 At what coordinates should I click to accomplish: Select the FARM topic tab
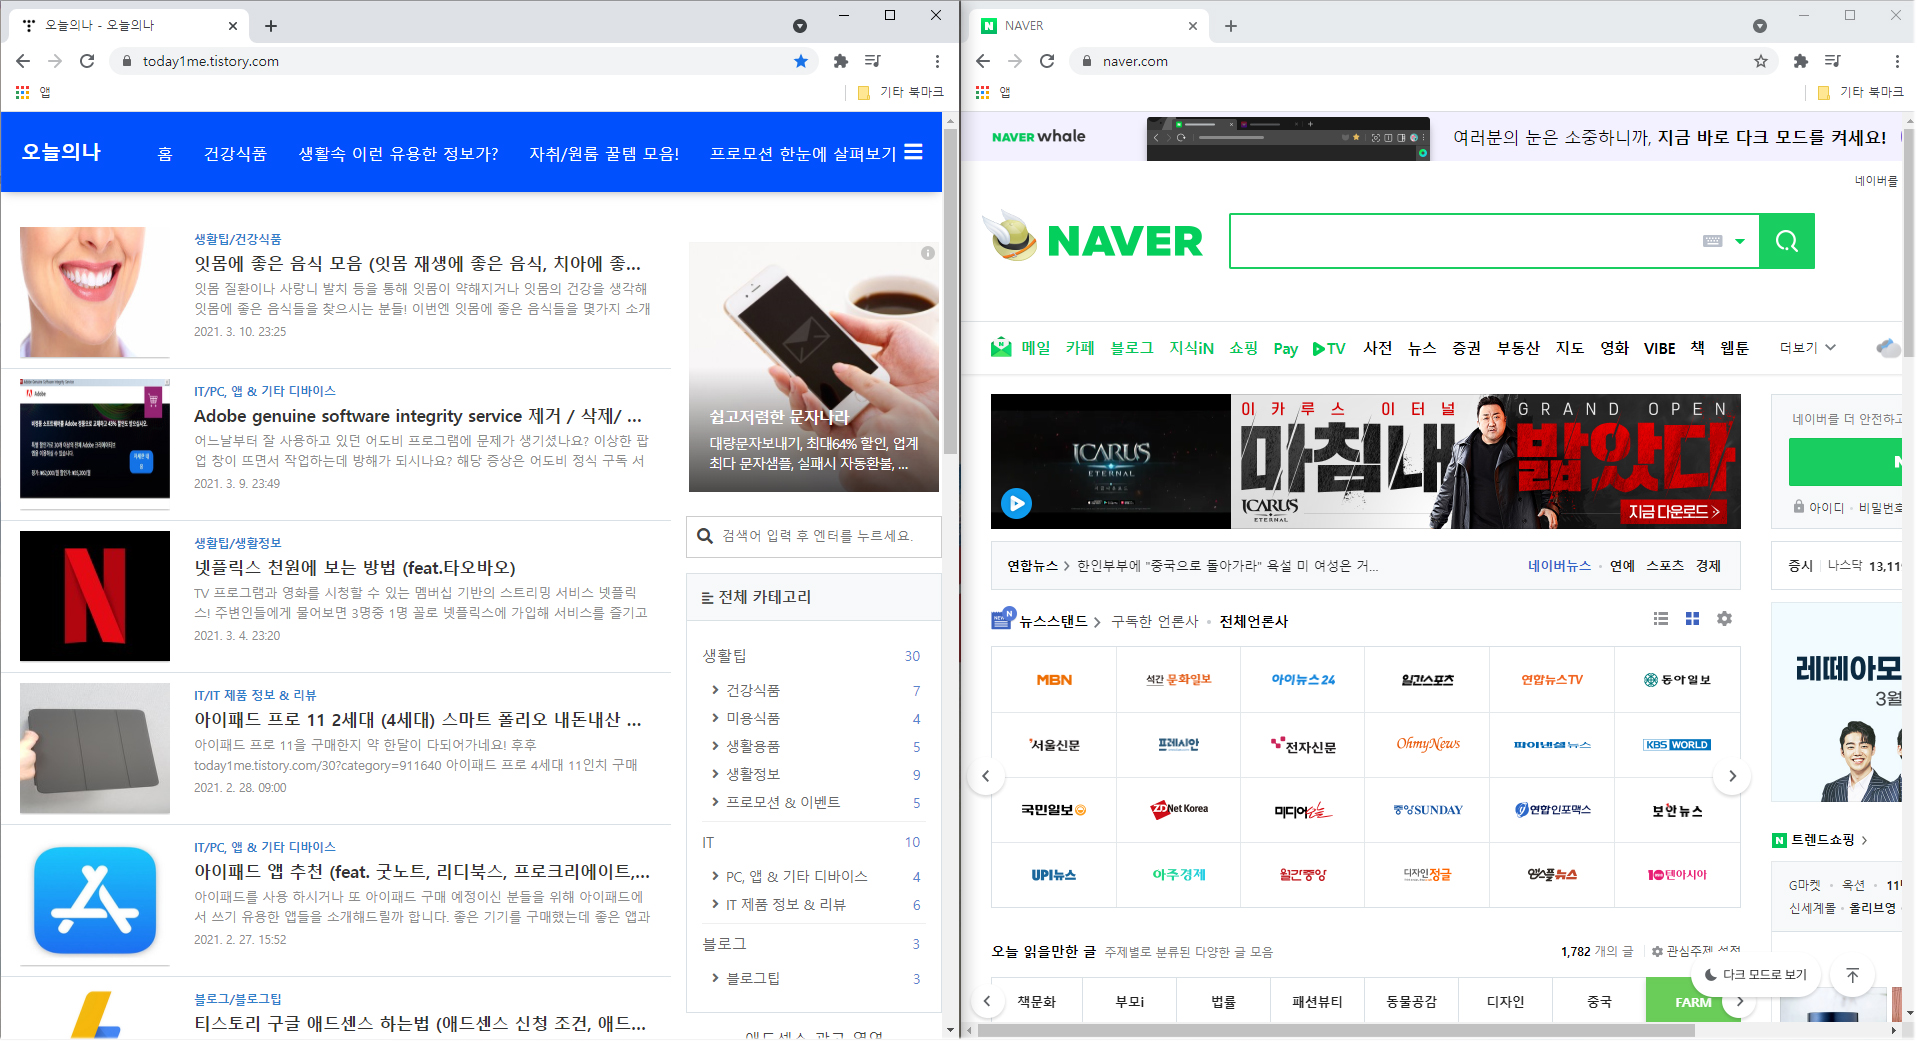point(1693,1001)
